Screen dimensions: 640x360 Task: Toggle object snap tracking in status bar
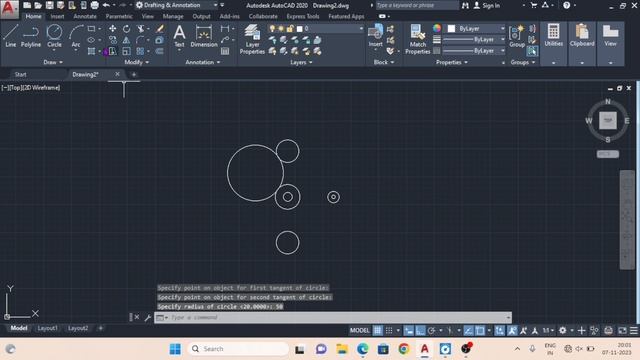coord(468,330)
